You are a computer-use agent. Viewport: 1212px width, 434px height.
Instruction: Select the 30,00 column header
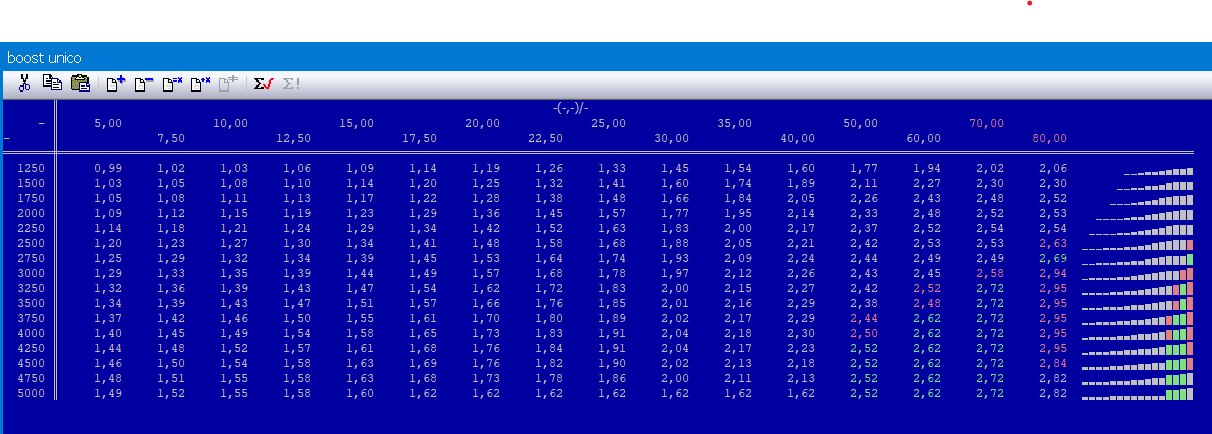coord(672,138)
